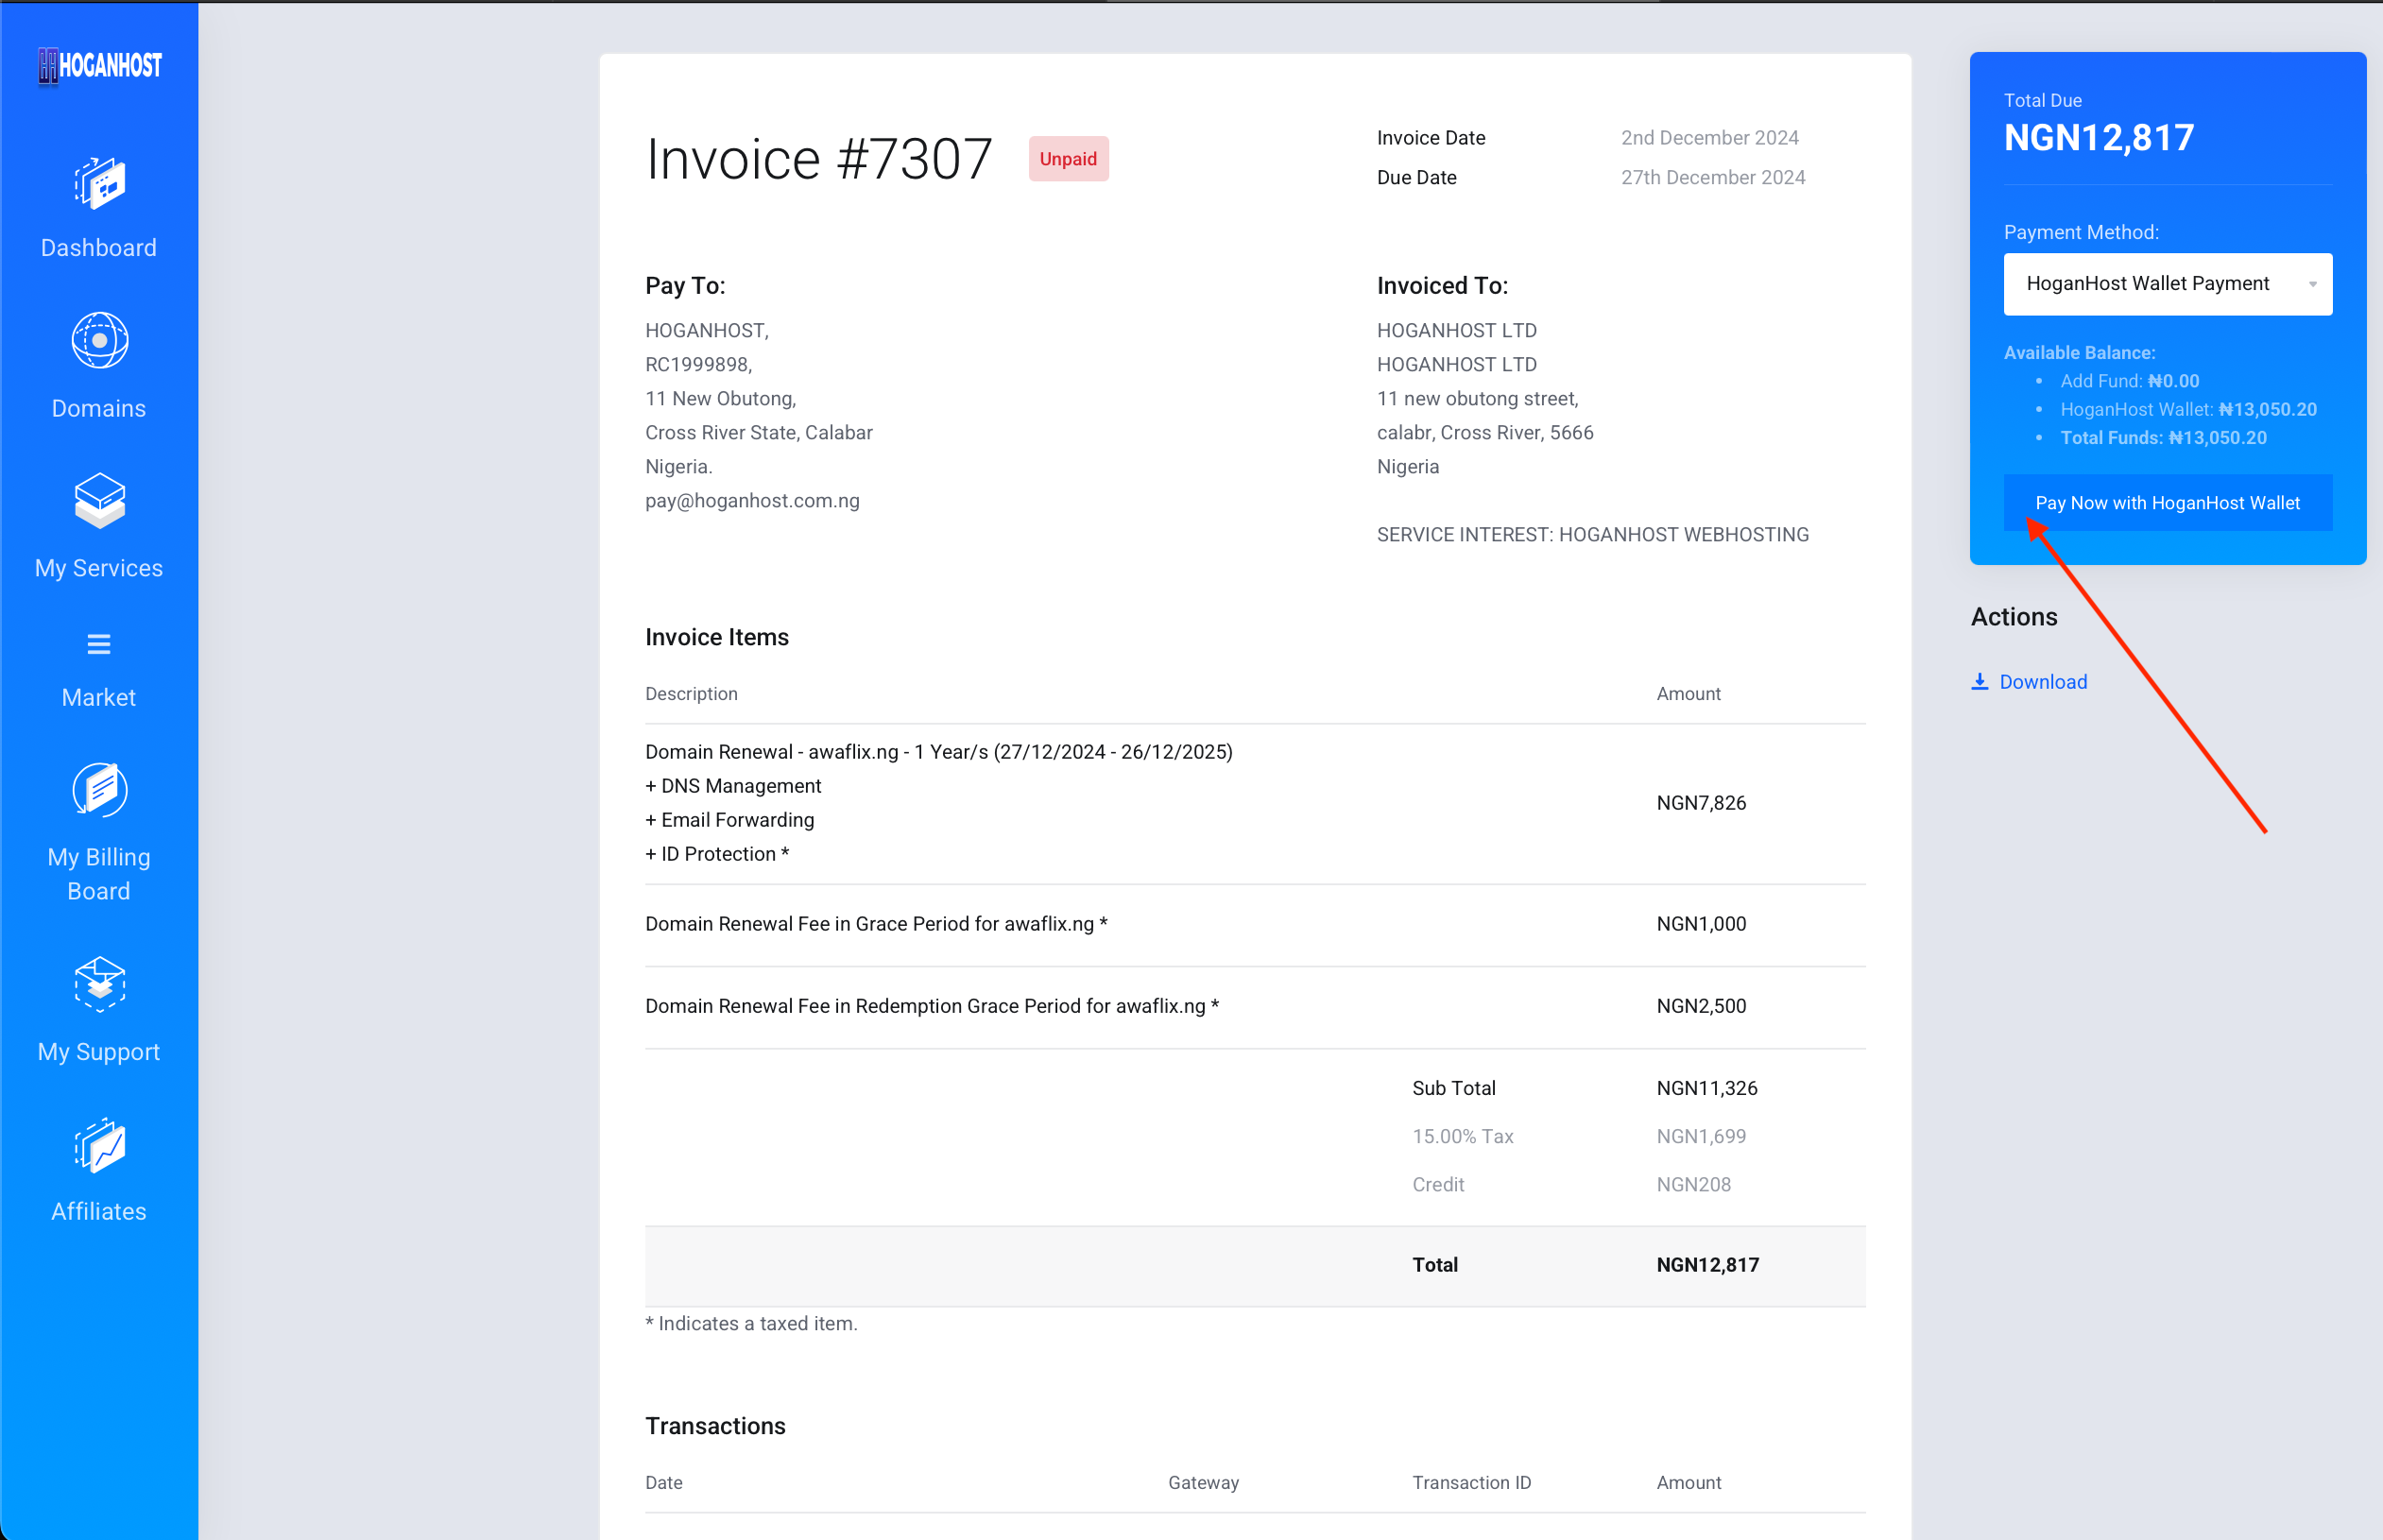2383x1540 pixels.
Task: Open the Domains globe icon
Action: (99, 340)
